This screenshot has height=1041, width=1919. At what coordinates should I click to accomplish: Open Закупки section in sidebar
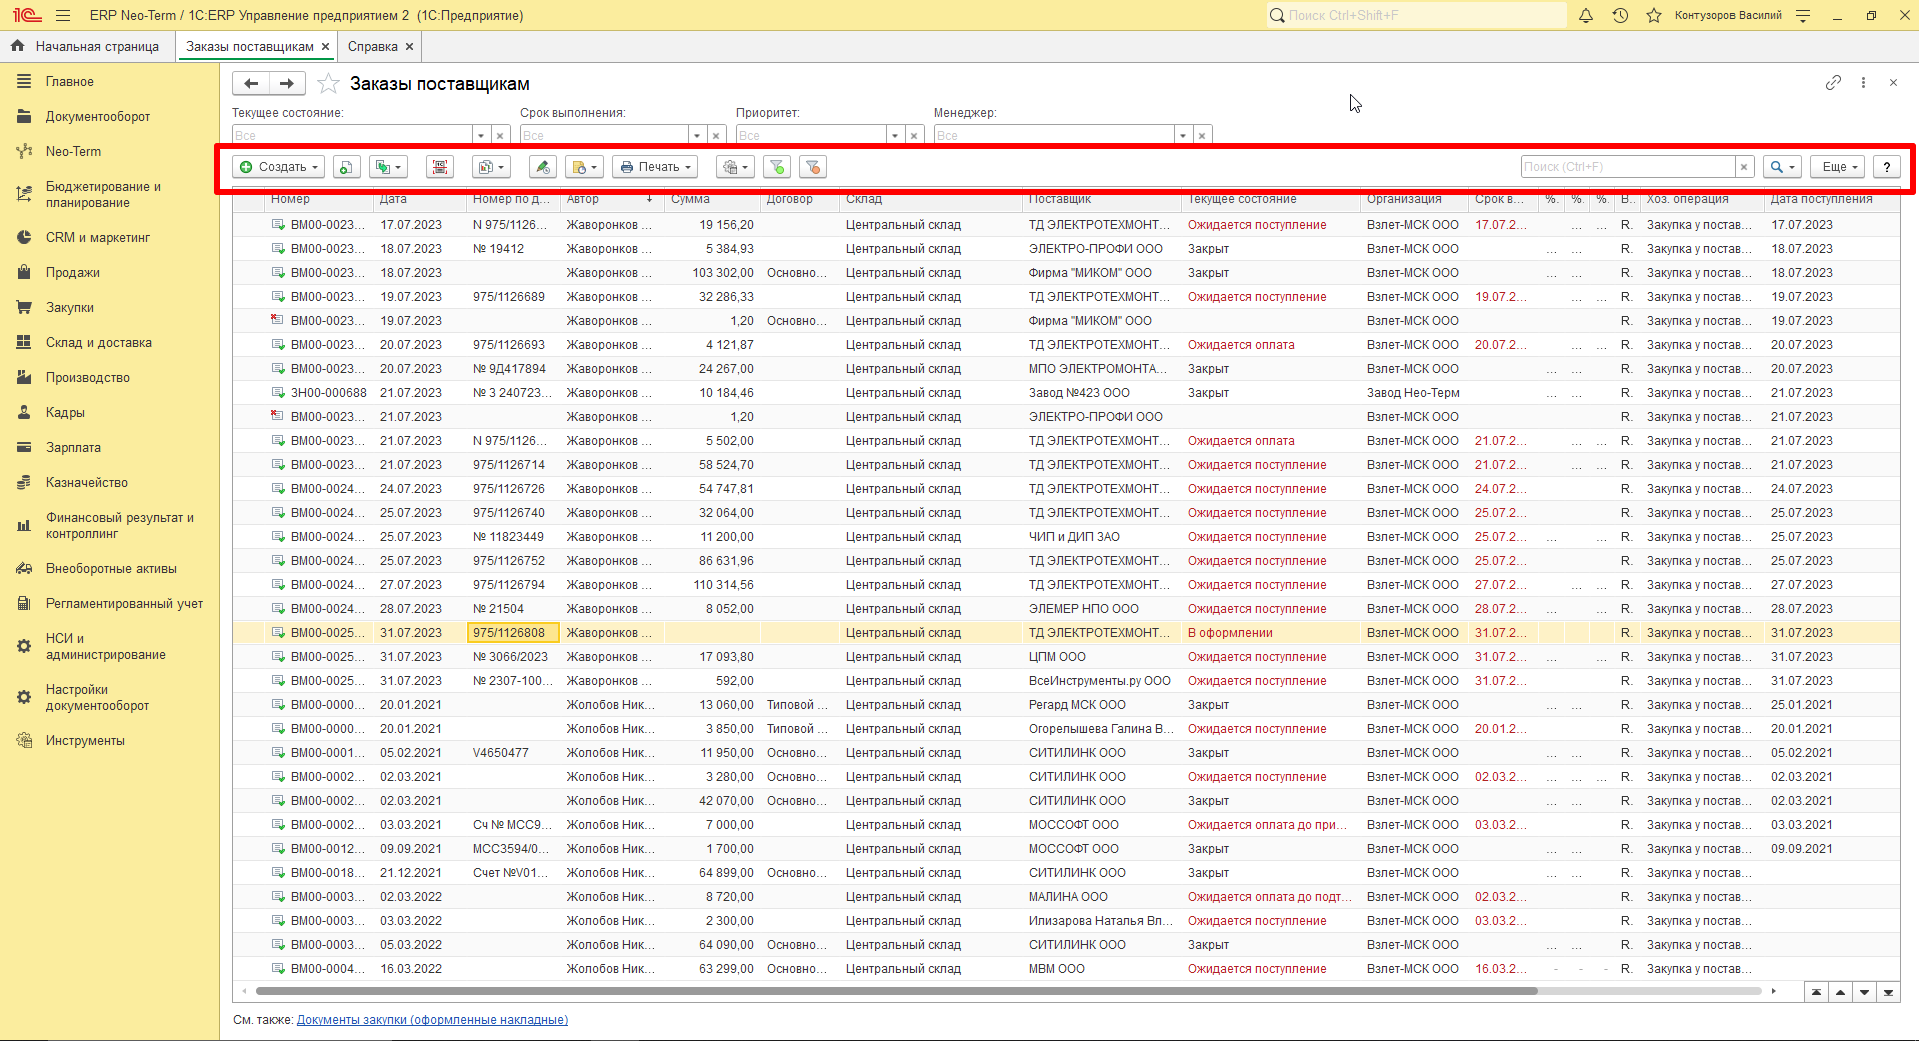click(69, 307)
